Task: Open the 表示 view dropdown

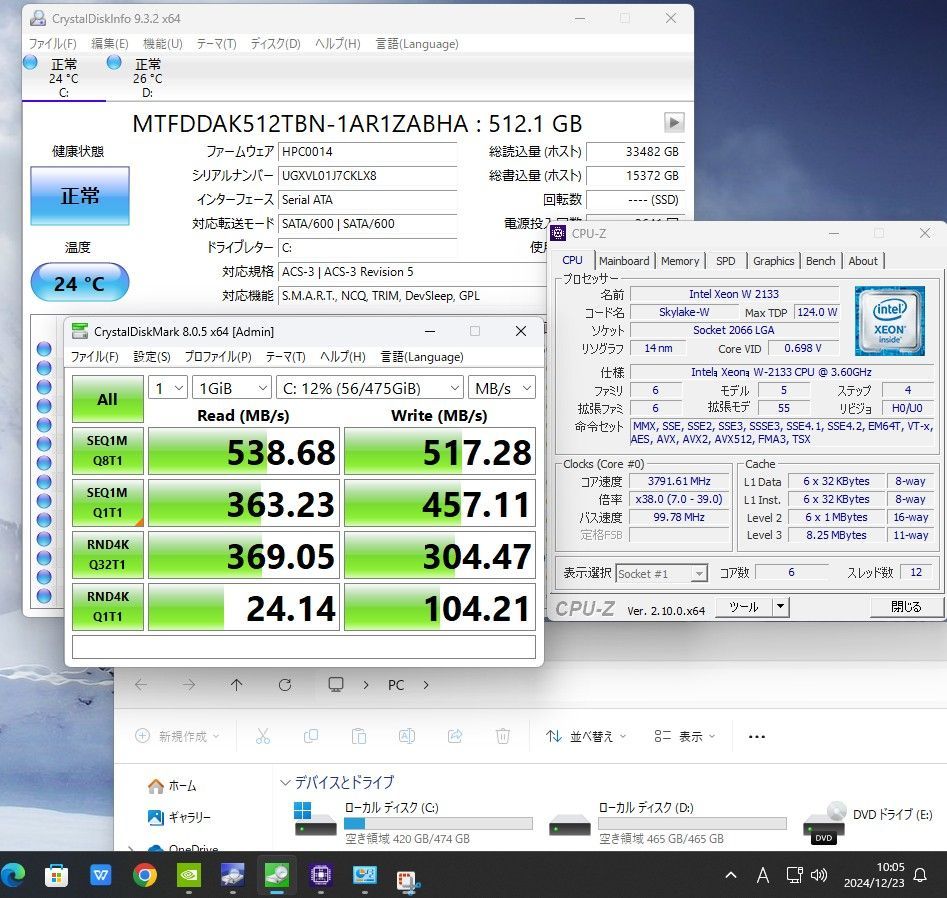Action: coord(685,736)
